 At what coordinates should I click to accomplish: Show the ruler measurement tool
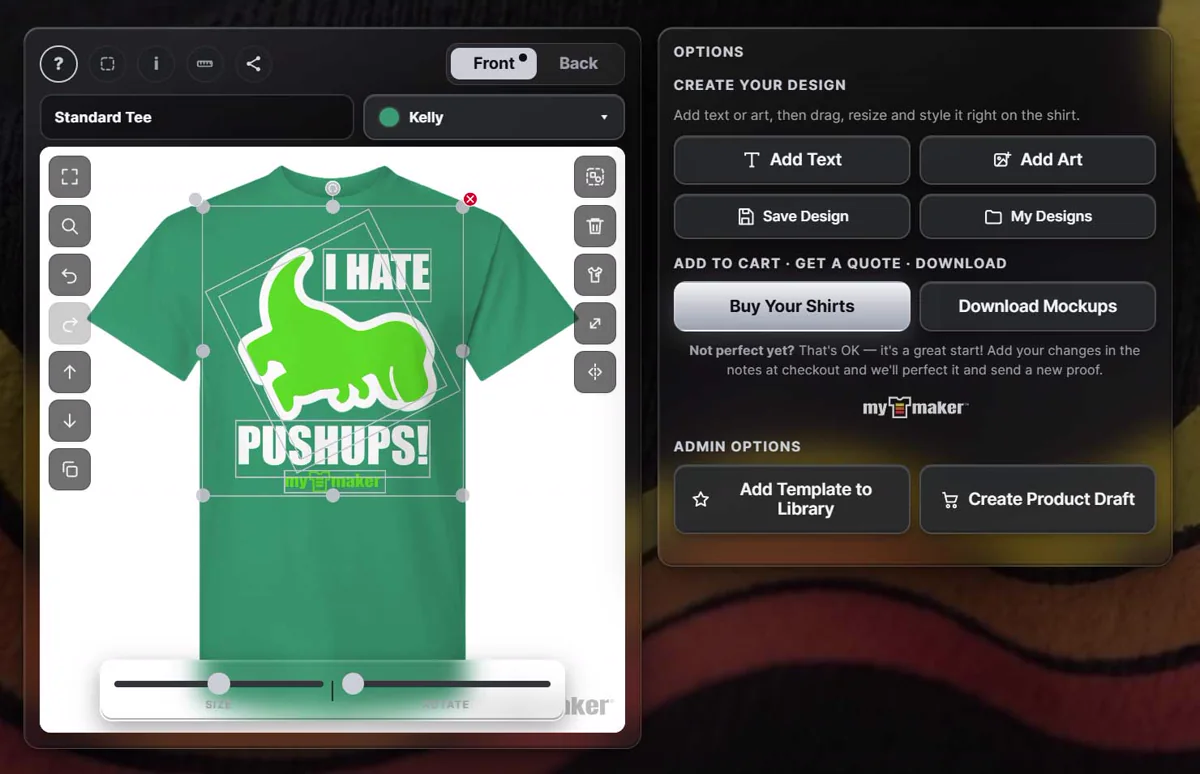(x=205, y=64)
